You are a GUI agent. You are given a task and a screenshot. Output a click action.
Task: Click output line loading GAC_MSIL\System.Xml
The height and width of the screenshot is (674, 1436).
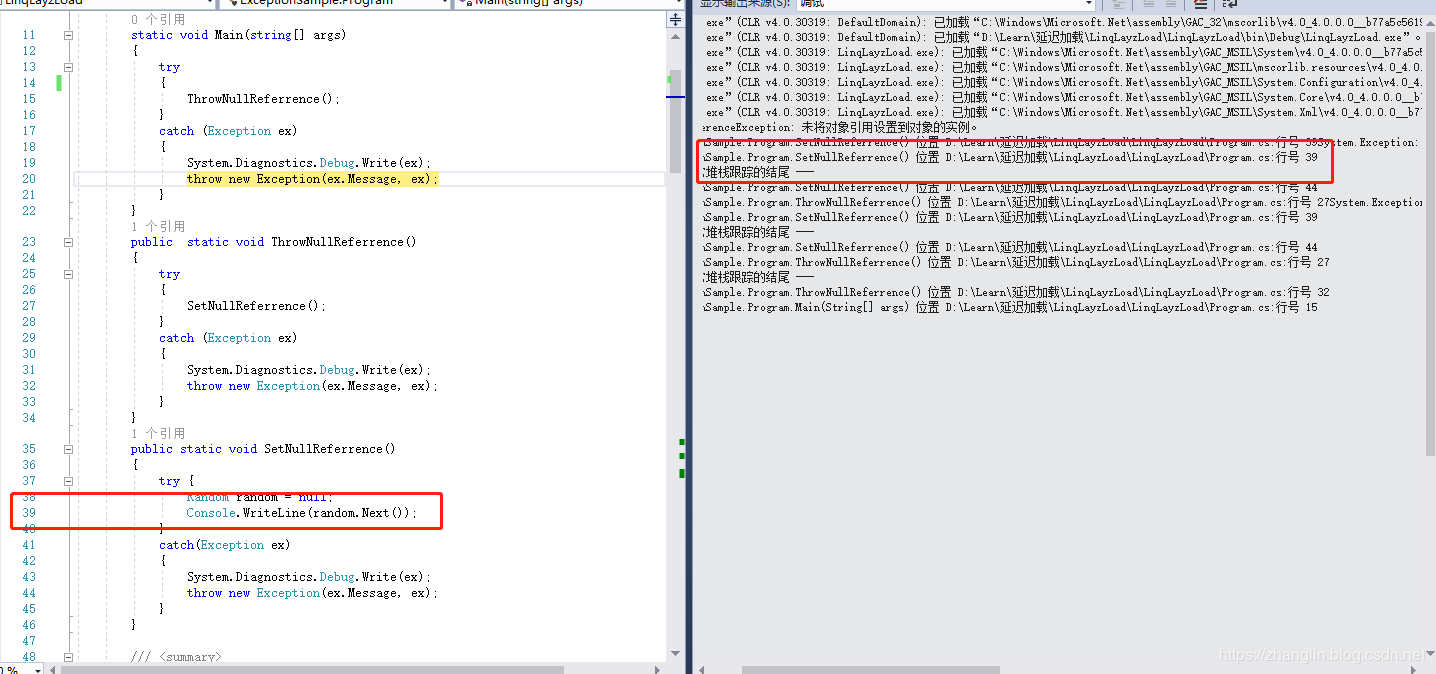1064,113
